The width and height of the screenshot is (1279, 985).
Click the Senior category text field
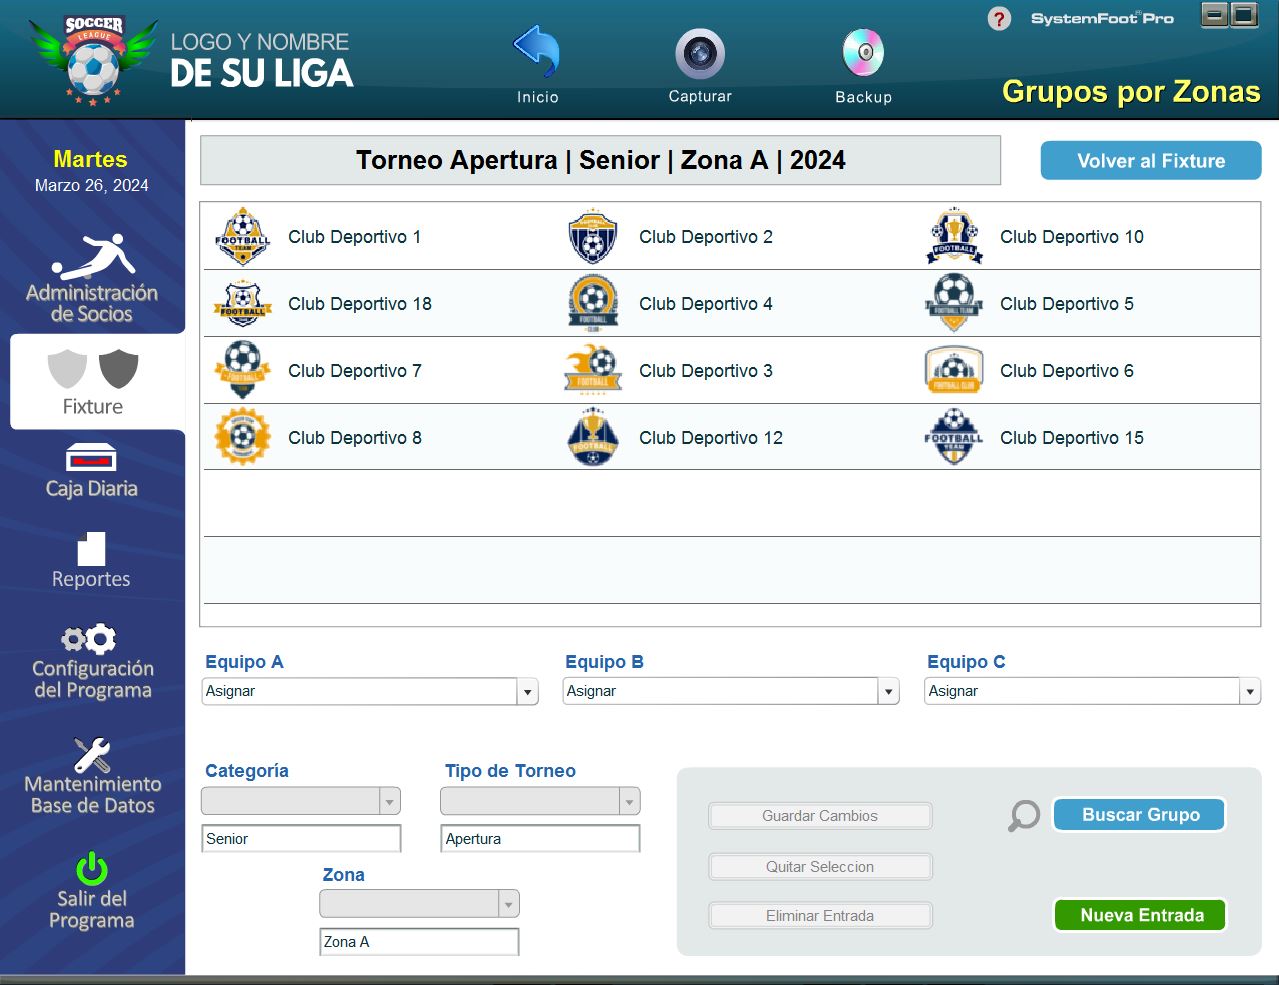[301, 839]
